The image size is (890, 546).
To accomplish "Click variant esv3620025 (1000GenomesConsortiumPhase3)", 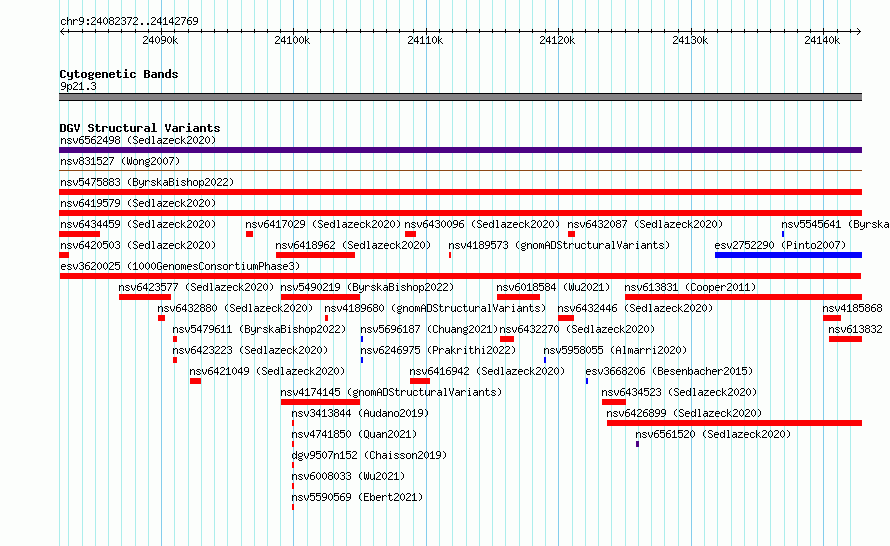I will 180,266.
